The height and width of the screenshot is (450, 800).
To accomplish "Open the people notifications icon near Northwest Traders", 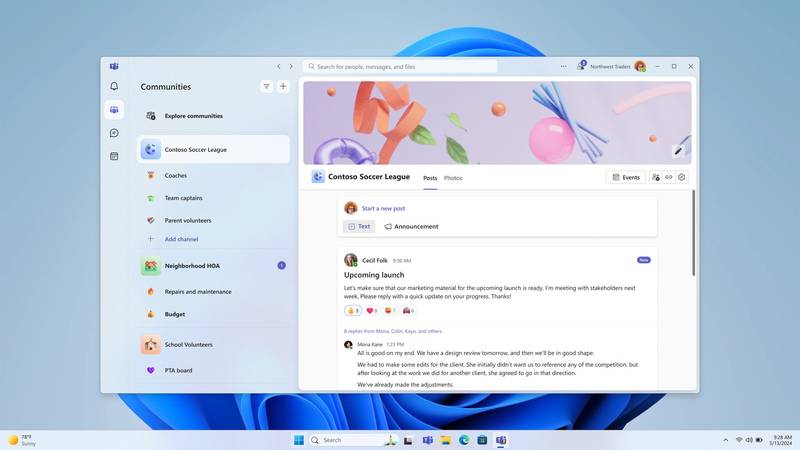I will pyautogui.click(x=581, y=66).
